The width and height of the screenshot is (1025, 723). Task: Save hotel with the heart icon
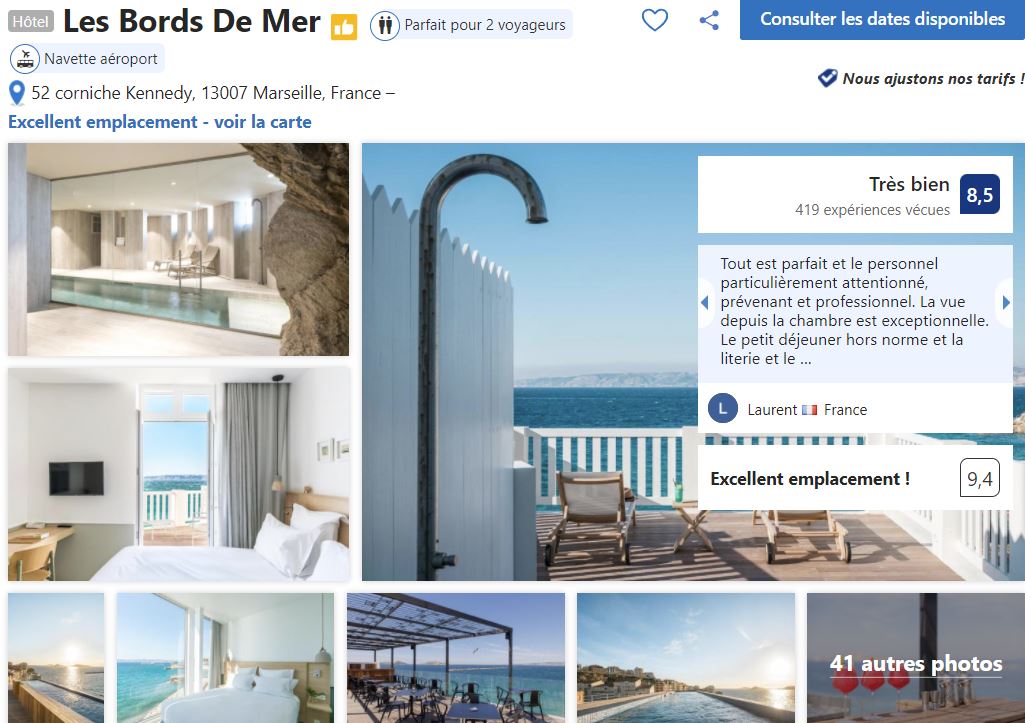(654, 20)
